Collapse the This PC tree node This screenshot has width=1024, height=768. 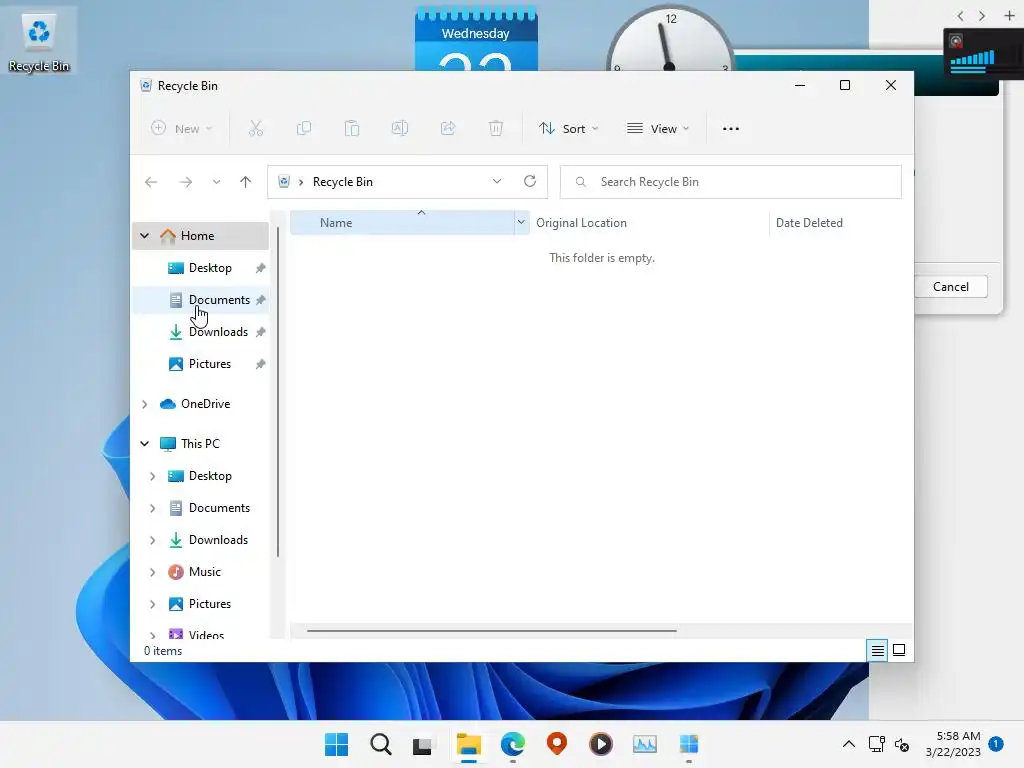click(x=145, y=444)
